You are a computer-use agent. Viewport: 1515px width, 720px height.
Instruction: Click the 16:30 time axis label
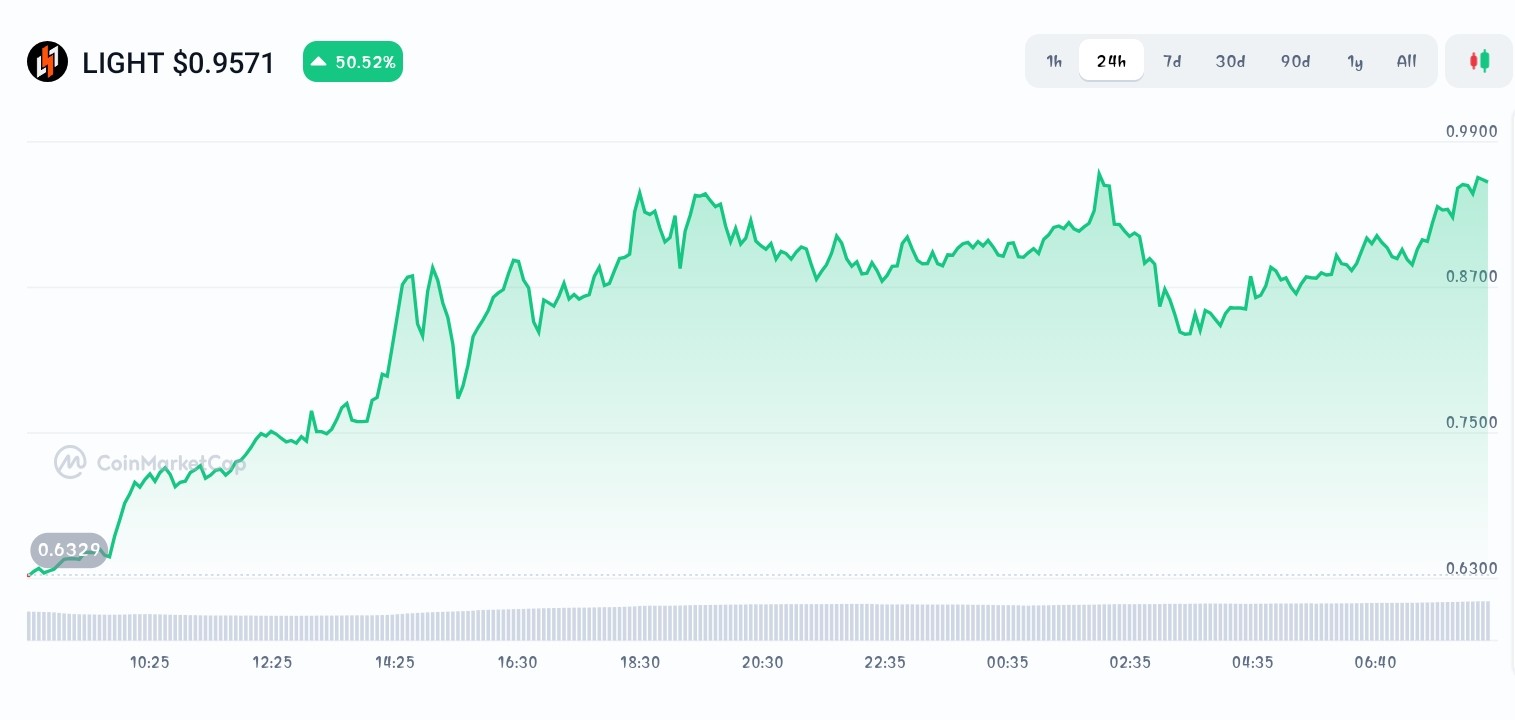[x=517, y=662]
